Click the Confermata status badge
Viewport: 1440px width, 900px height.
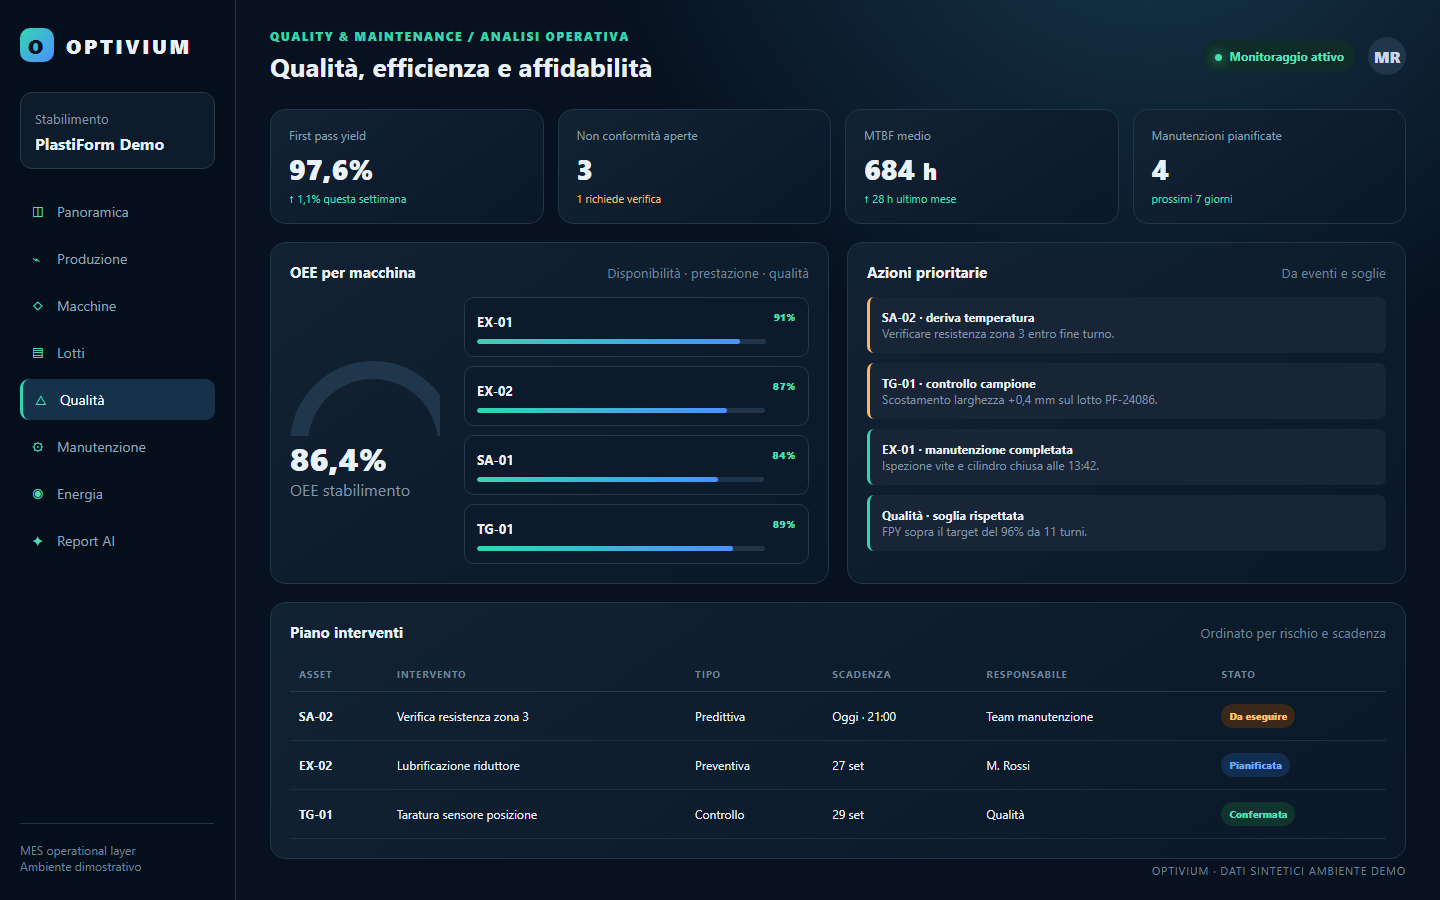point(1258,814)
